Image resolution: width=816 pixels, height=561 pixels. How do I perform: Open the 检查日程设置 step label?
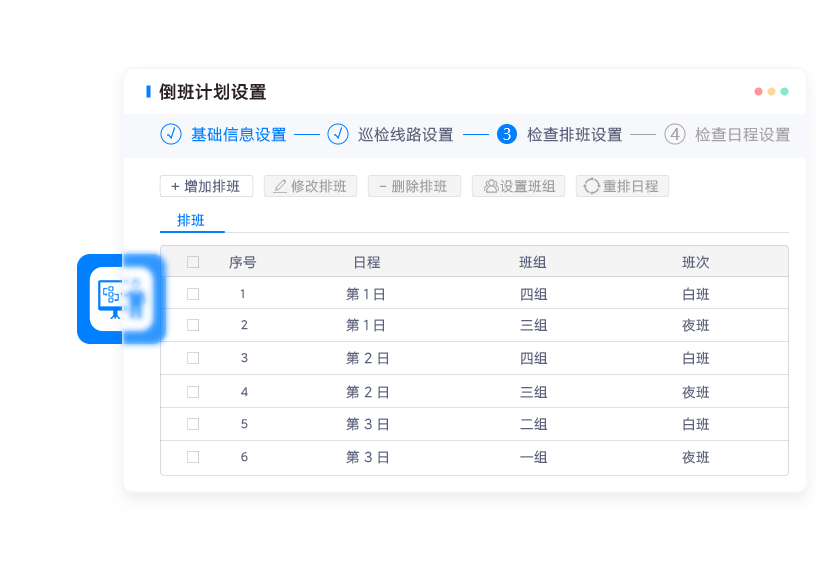tap(742, 134)
